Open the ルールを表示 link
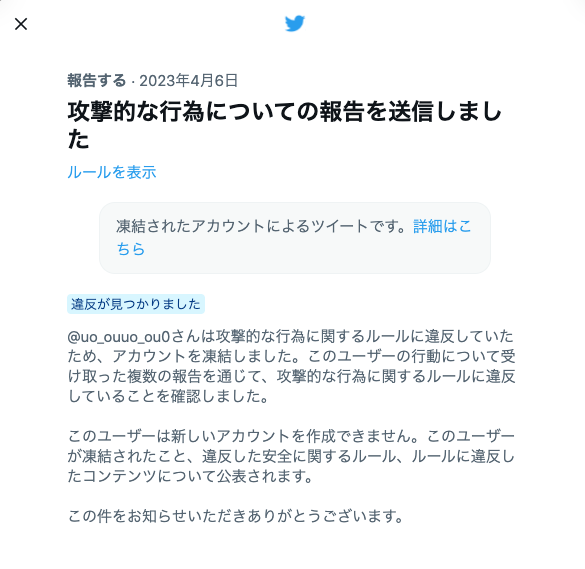585x569 pixels. (112, 172)
